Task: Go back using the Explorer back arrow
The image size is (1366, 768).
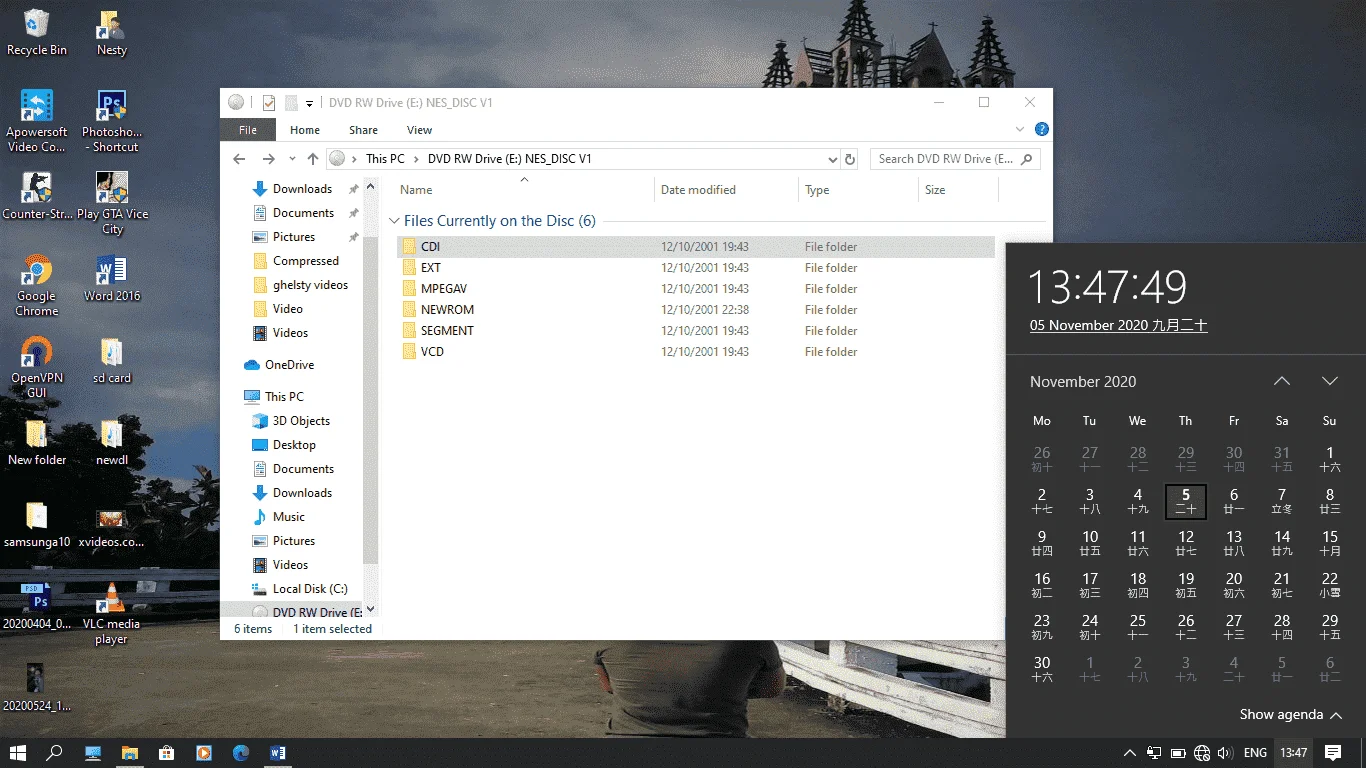Action: (239, 159)
